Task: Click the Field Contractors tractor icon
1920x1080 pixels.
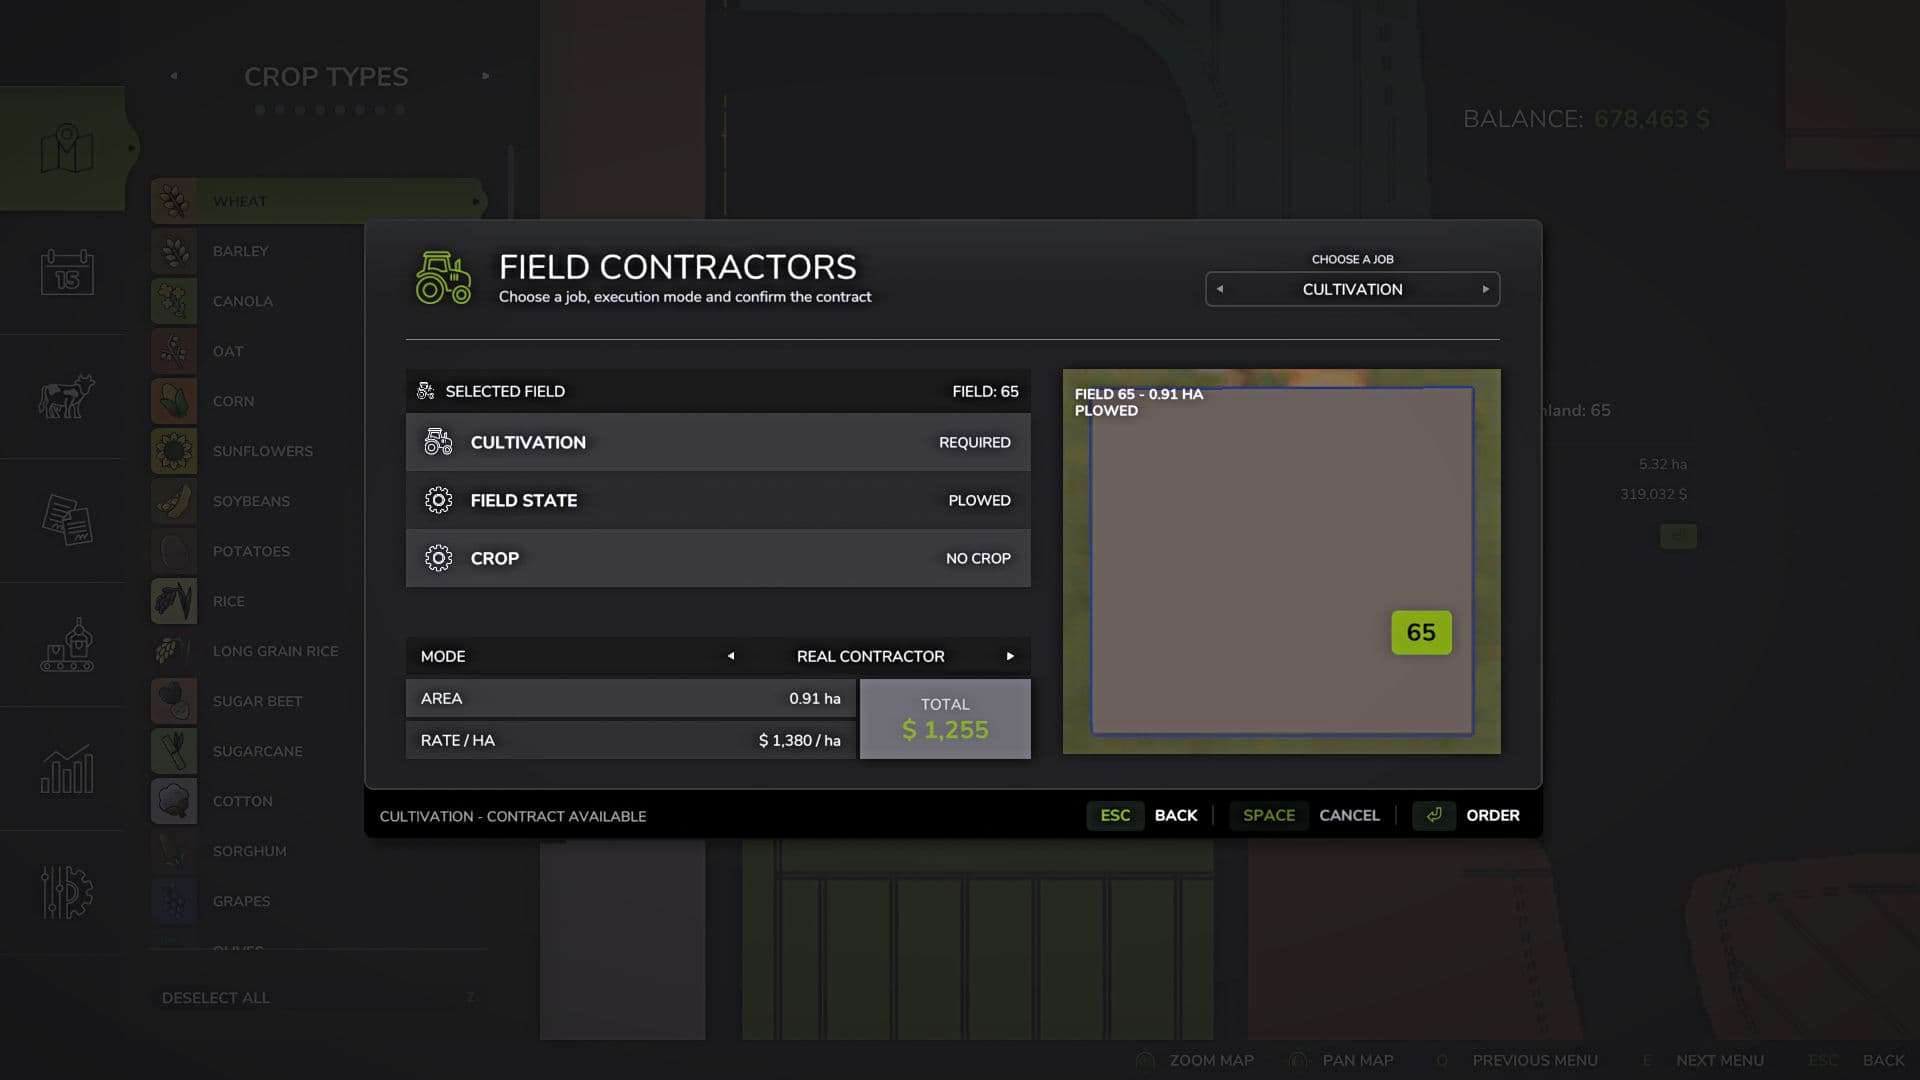Action: (443, 278)
